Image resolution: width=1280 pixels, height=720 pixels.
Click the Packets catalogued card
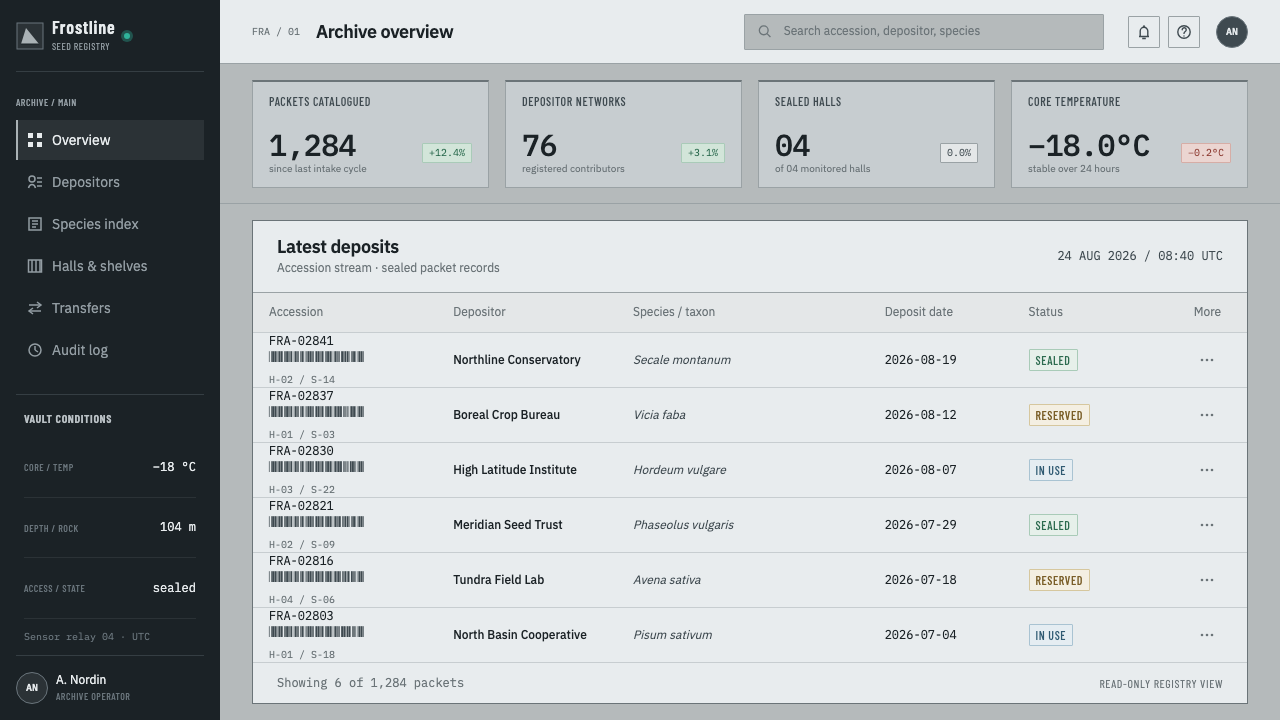click(370, 134)
